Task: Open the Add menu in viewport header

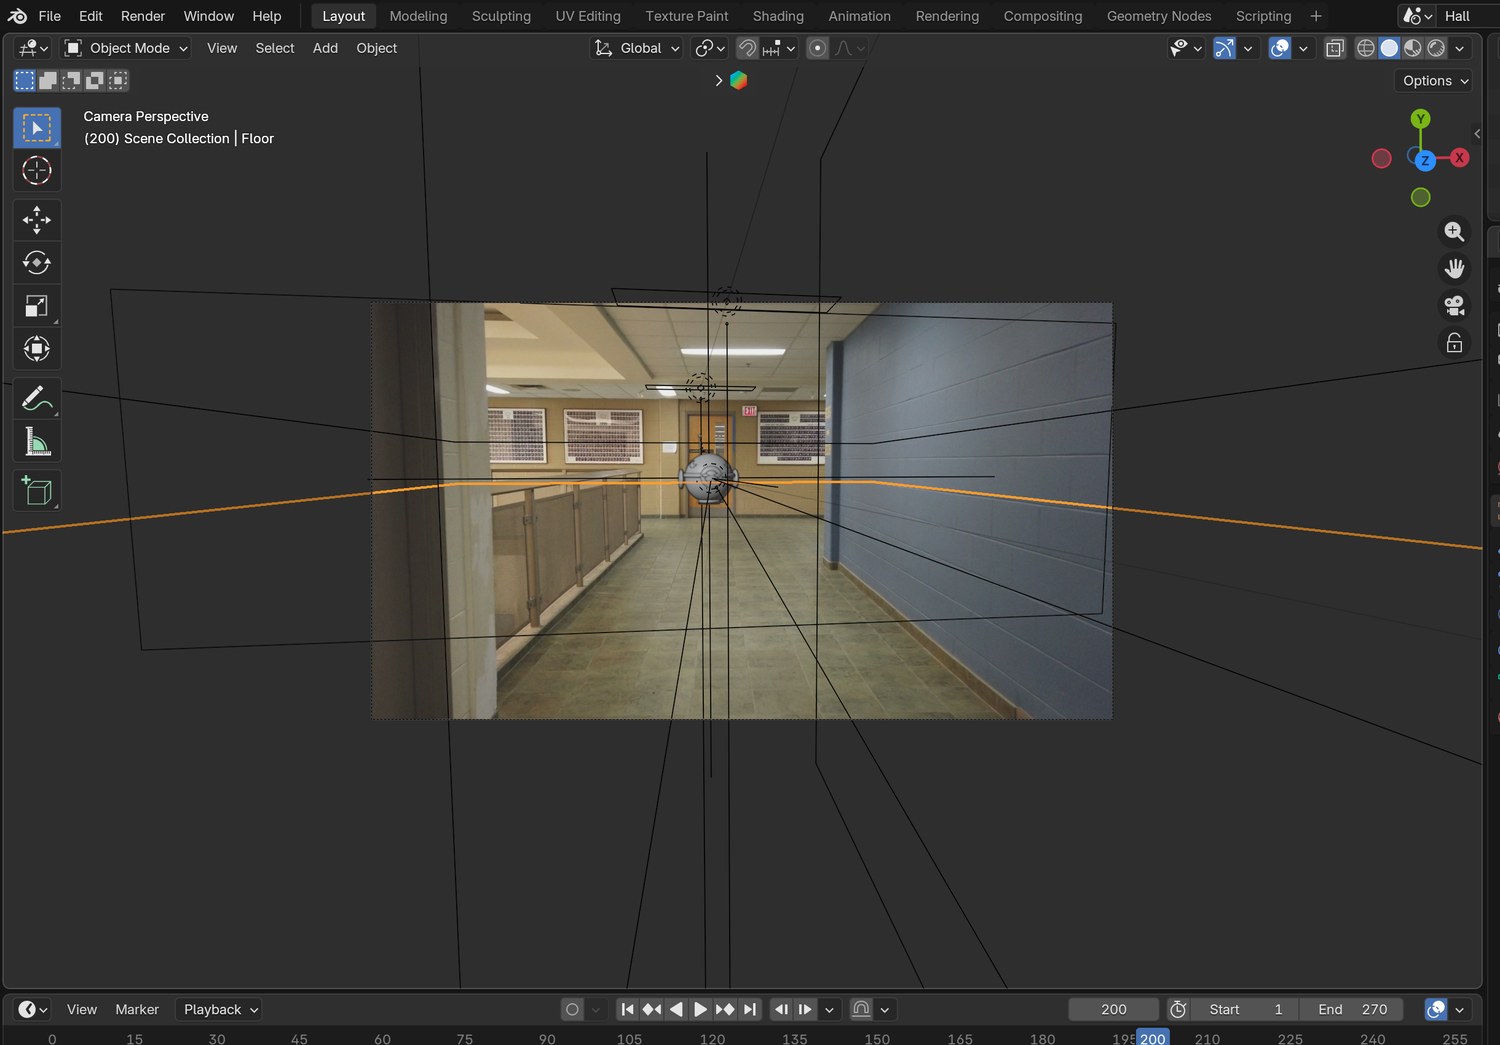Action: coord(325,48)
